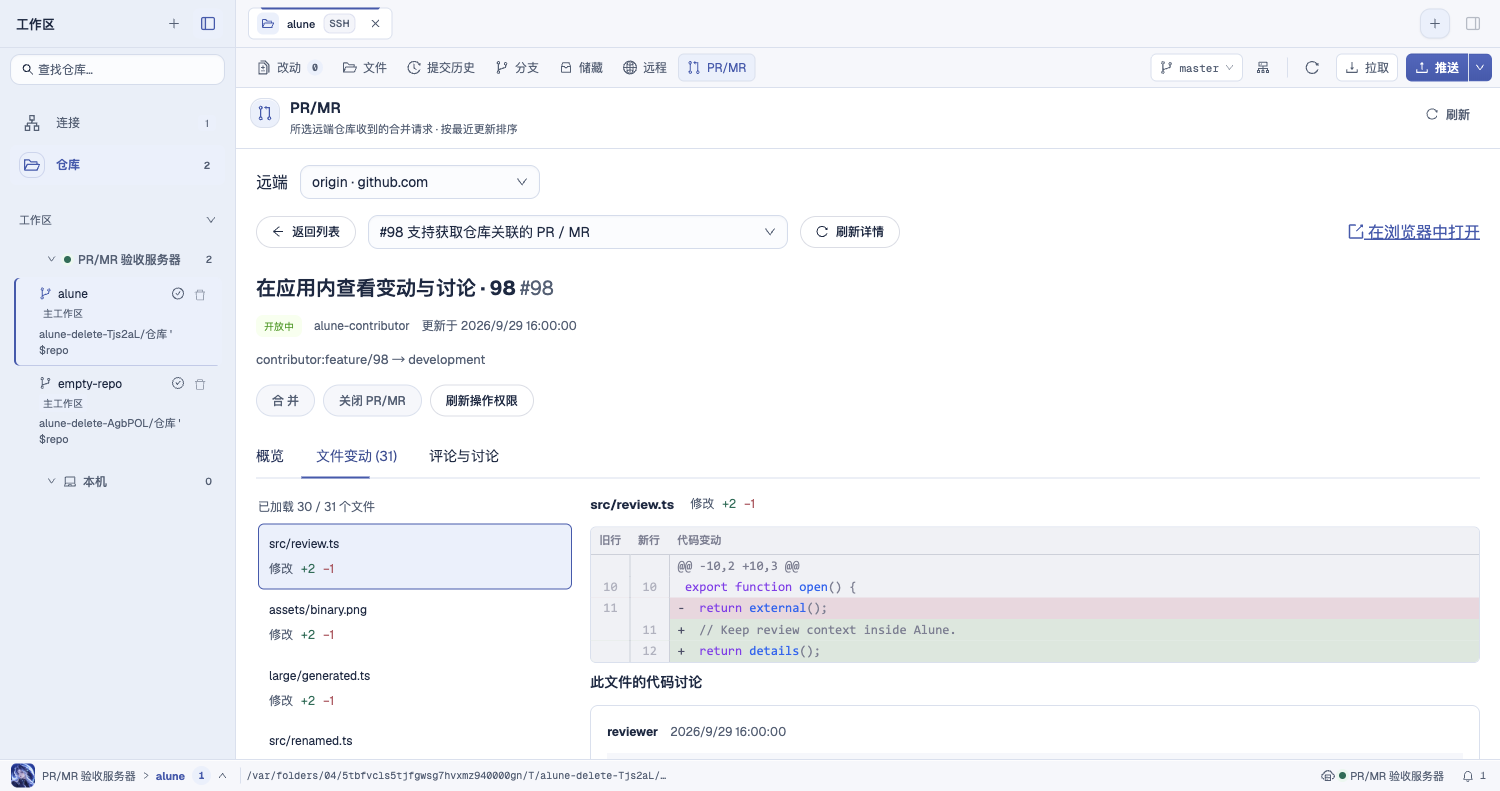This screenshot has width=1500, height=791.
Task: Toggle the right side panel icon
Action: pos(1473,23)
